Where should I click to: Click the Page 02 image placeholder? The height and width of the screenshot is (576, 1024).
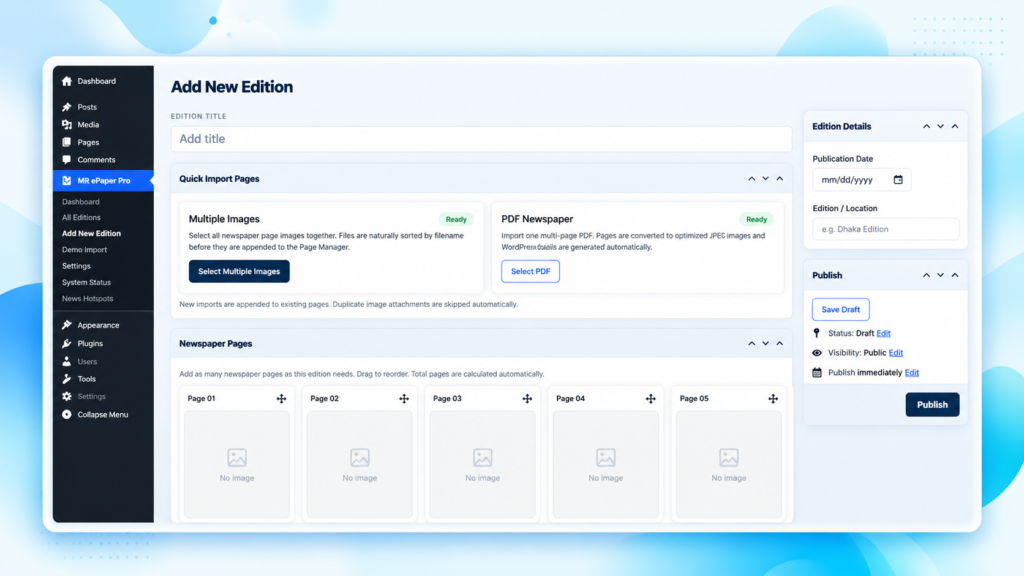(360, 464)
